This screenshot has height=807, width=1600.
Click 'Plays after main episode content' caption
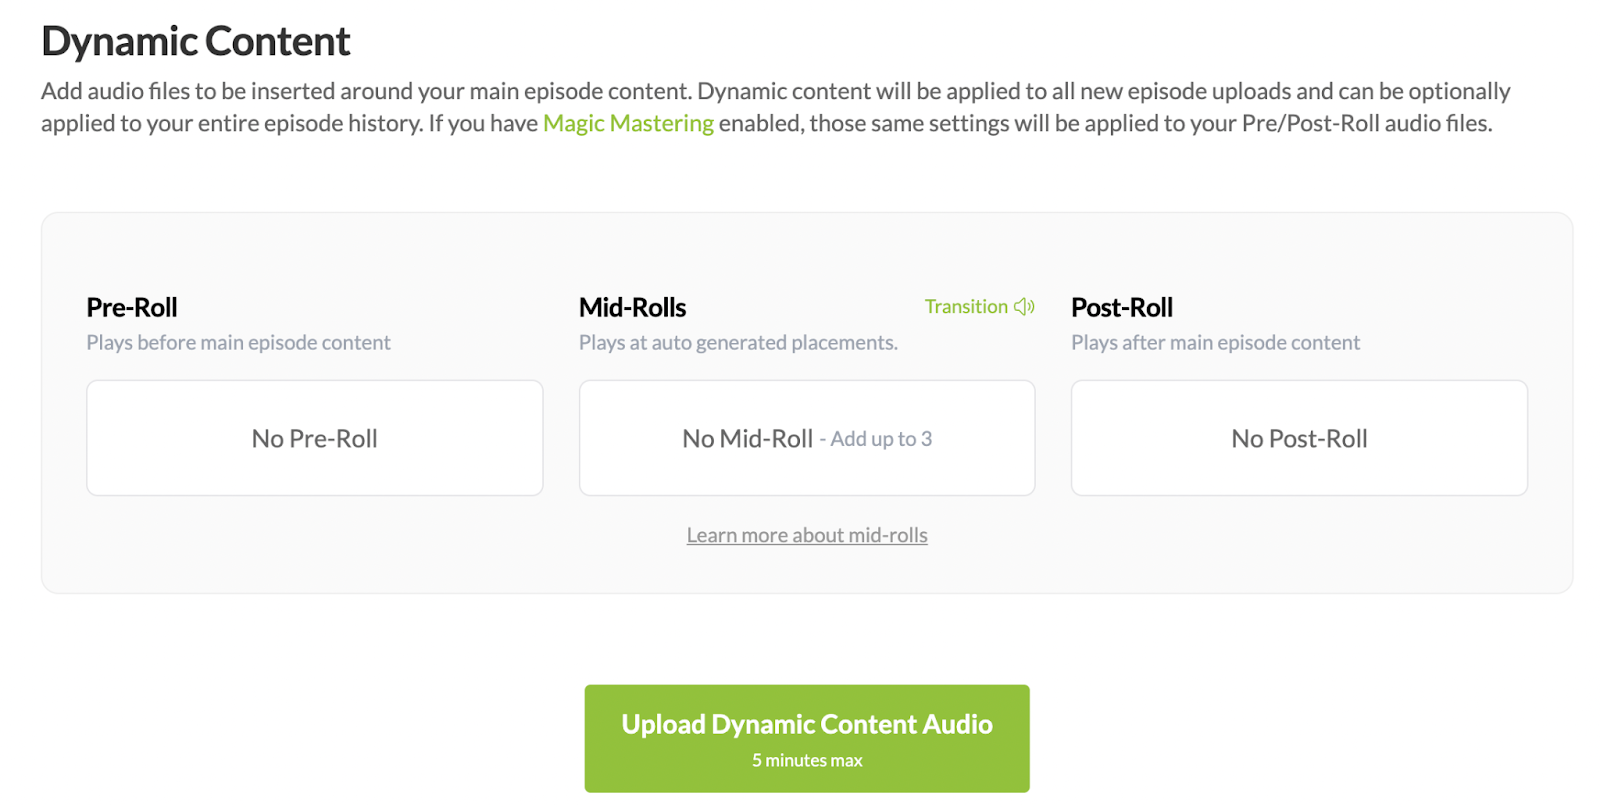pyautogui.click(x=1215, y=342)
